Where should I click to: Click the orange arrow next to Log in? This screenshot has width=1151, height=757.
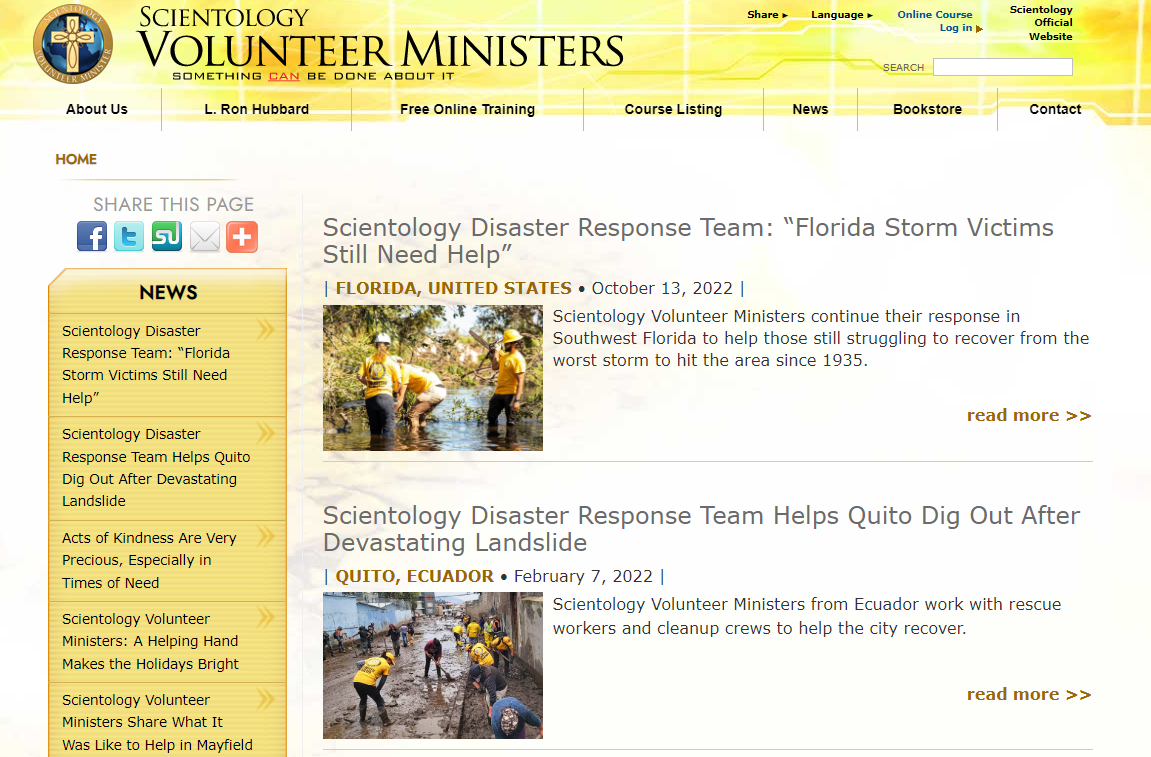979,29
